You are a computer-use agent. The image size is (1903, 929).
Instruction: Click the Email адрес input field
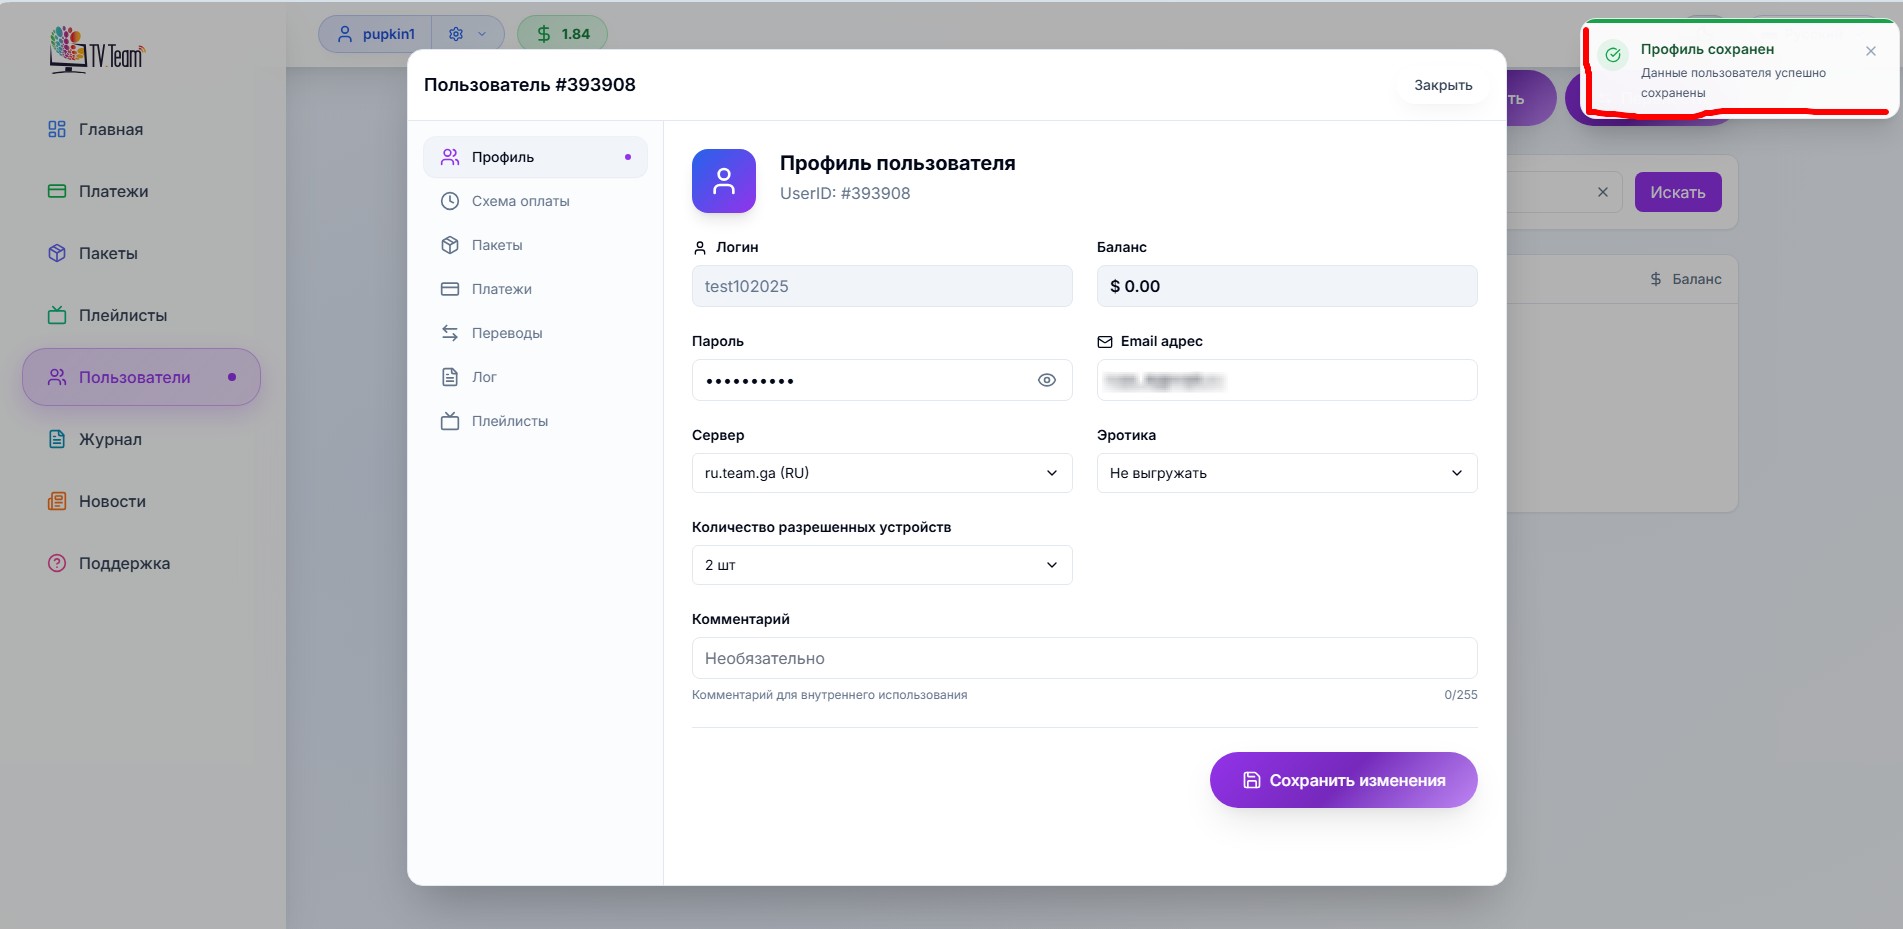tap(1286, 380)
